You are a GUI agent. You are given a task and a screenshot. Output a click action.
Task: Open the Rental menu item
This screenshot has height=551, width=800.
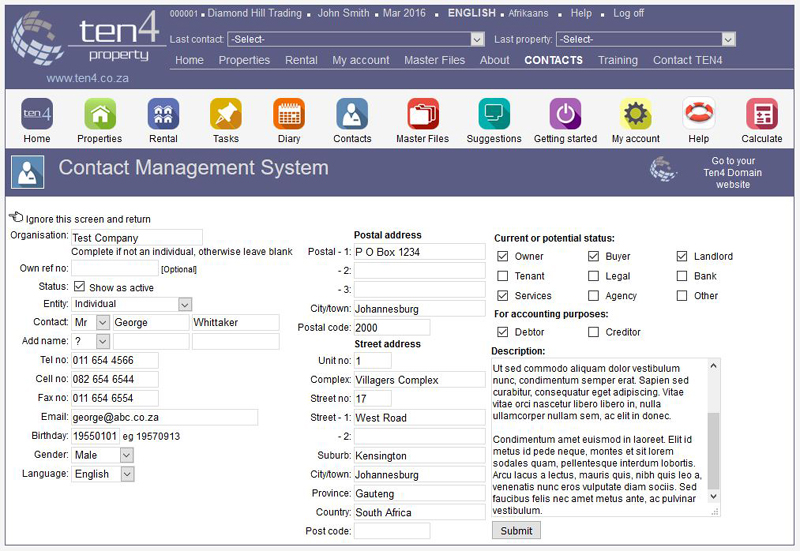point(301,60)
